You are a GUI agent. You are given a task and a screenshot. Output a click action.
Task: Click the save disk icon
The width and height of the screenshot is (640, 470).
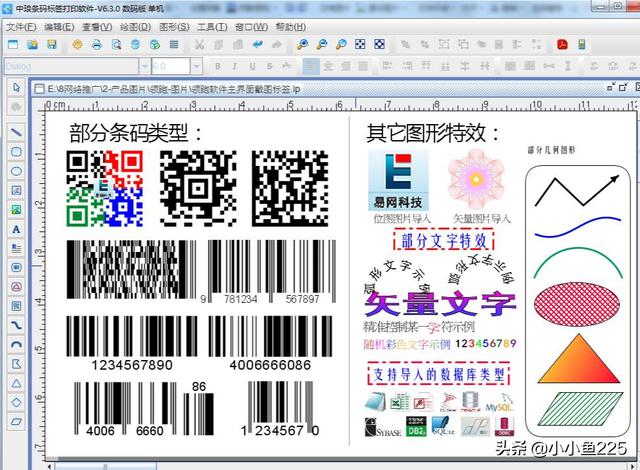point(51,45)
